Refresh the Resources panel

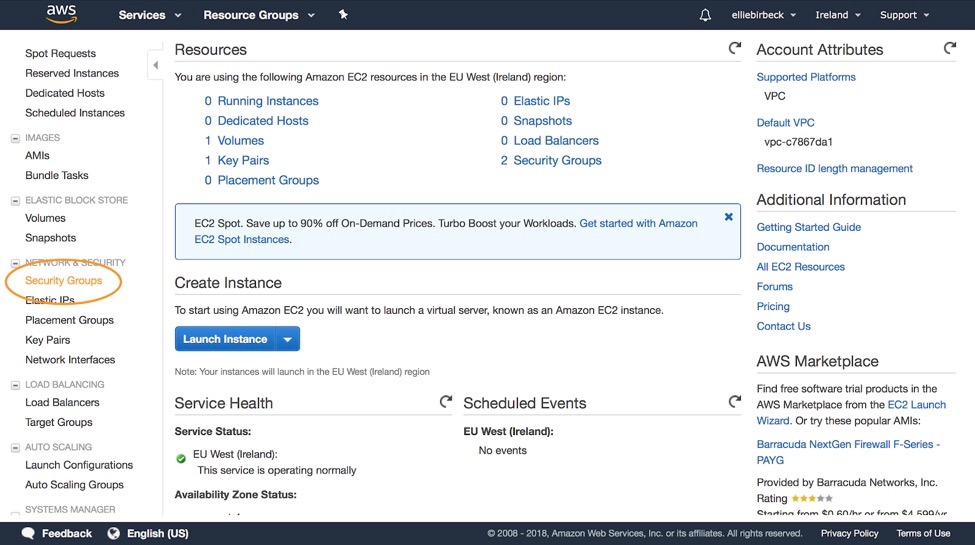click(x=734, y=48)
